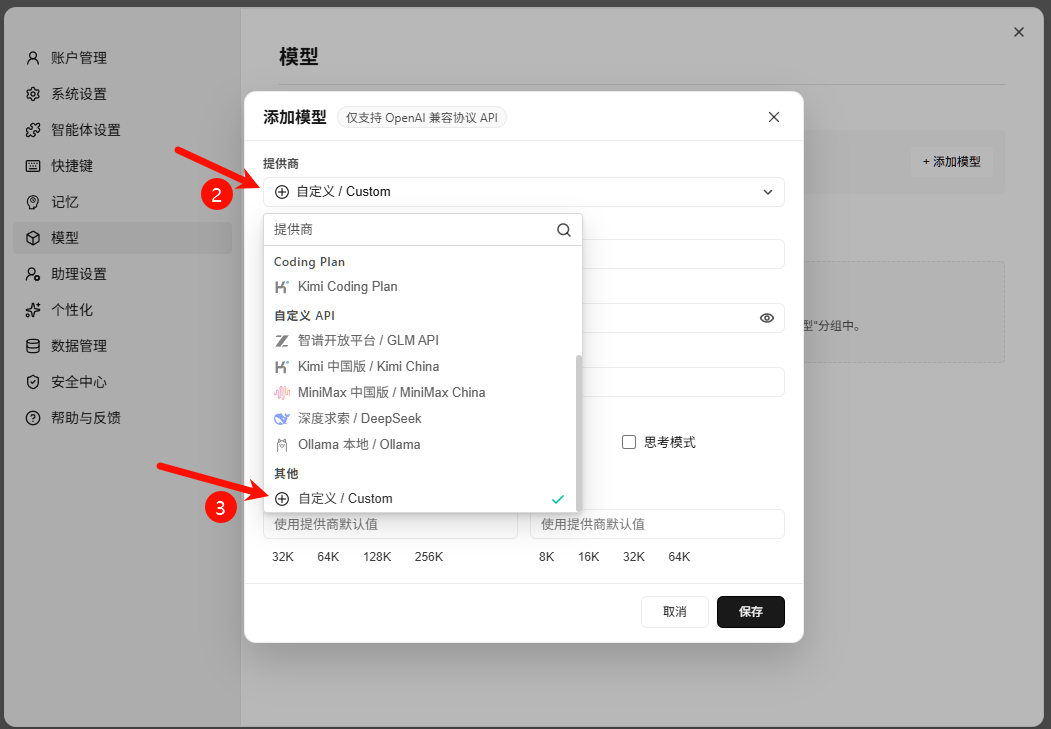
Task: Select Kimi Coding Plan provider
Action: [420, 287]
